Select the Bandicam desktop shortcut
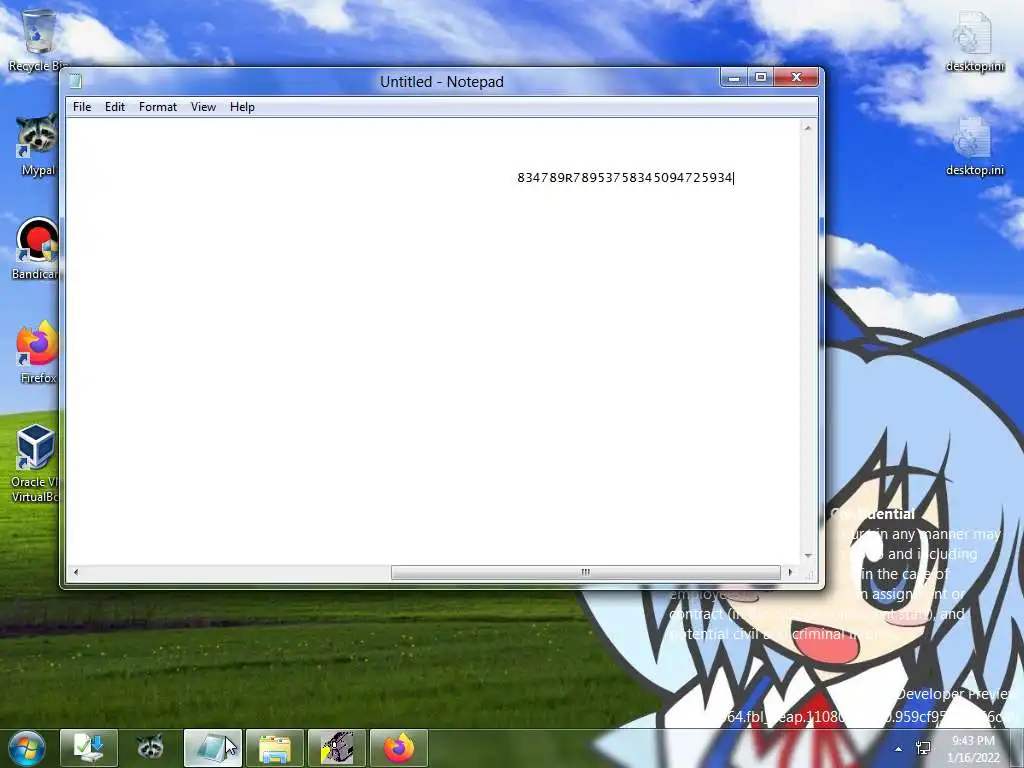The width and height of the screenshot is (1024, 768). [x=37, y=249]
